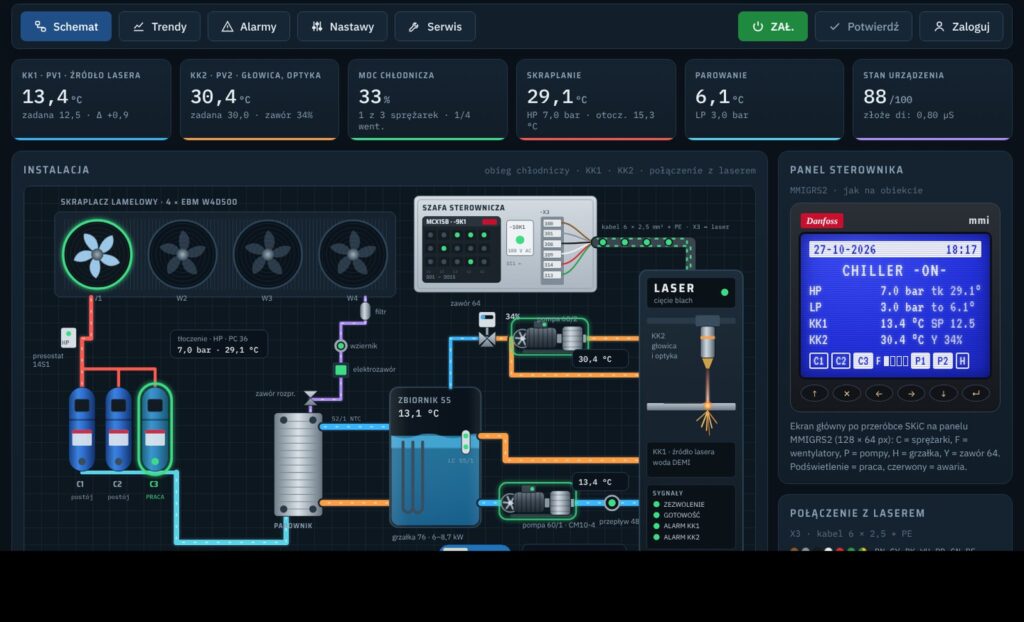The image size is (1024, 622).
Task: Select compressor C3 marked PRACA
Action: (155, 428)
